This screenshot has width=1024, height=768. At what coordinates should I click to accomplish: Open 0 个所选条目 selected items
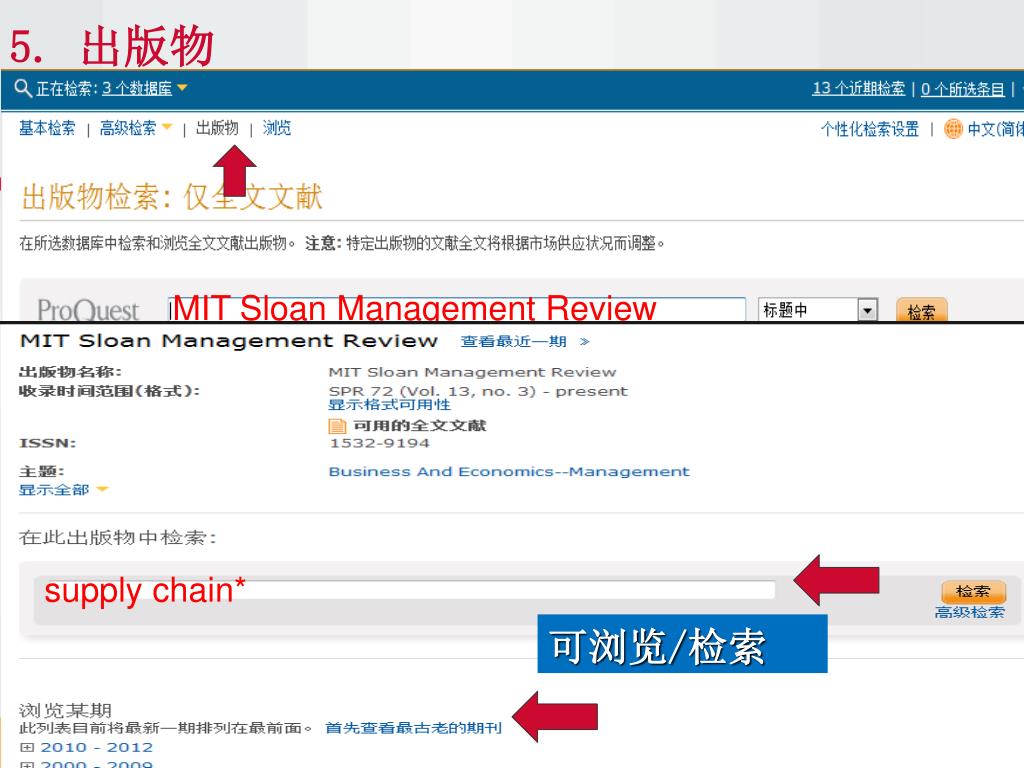[x=963, y=89]
